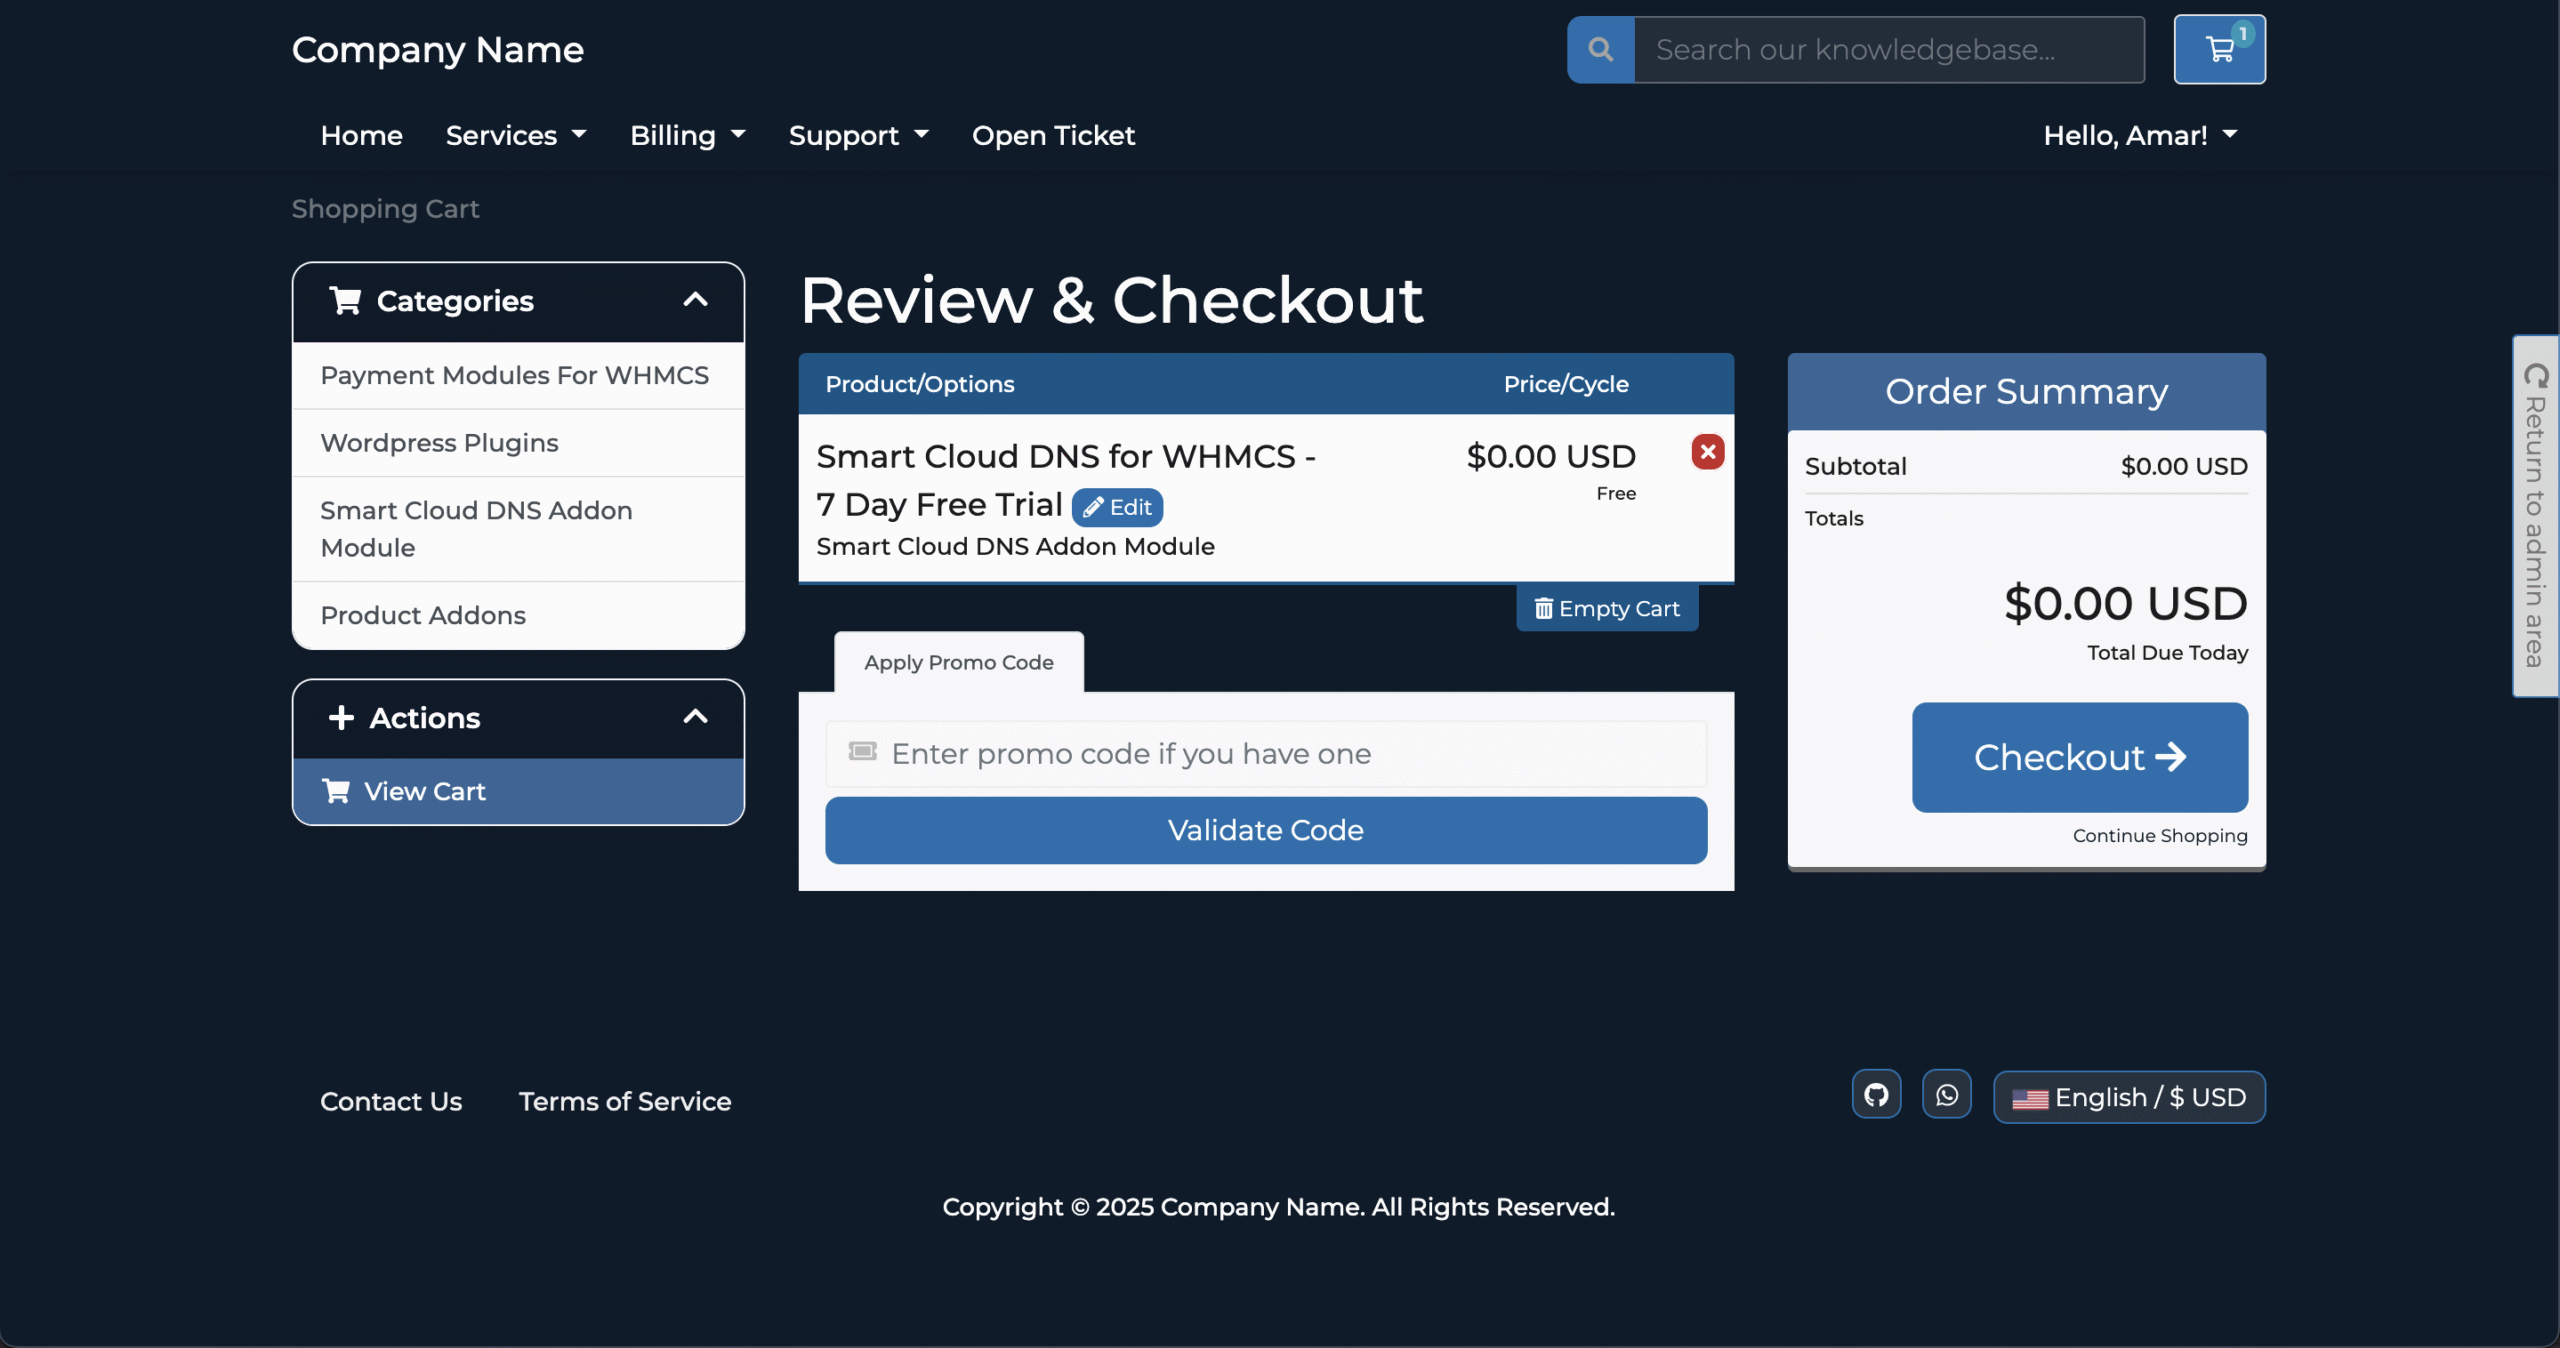The width and height of the screenshot is (2560, 1348).
Task: Open the WhatsApp icon link in footer
Action: click(1946, 1095)
